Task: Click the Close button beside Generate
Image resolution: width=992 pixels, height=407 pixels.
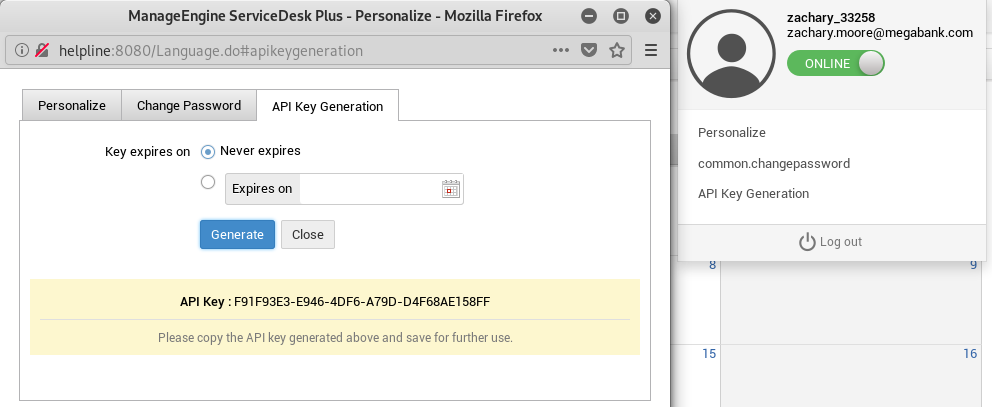Action: point(308,234)
